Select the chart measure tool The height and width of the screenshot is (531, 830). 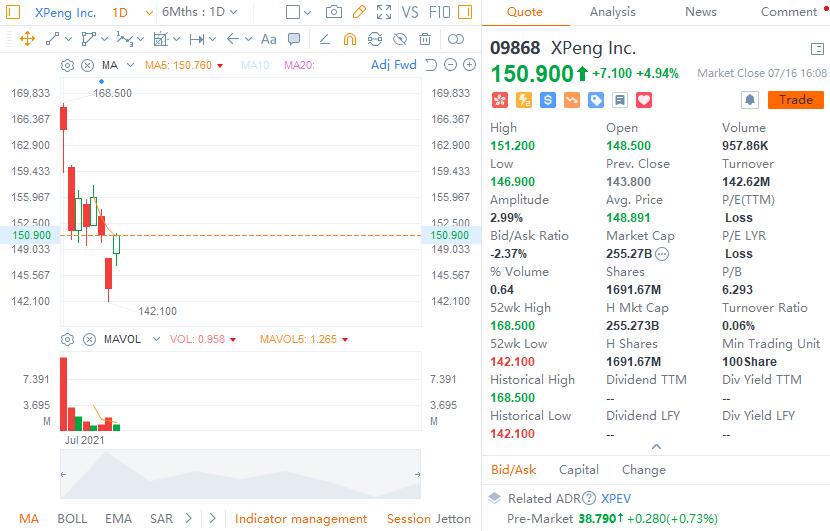(160, 39)
